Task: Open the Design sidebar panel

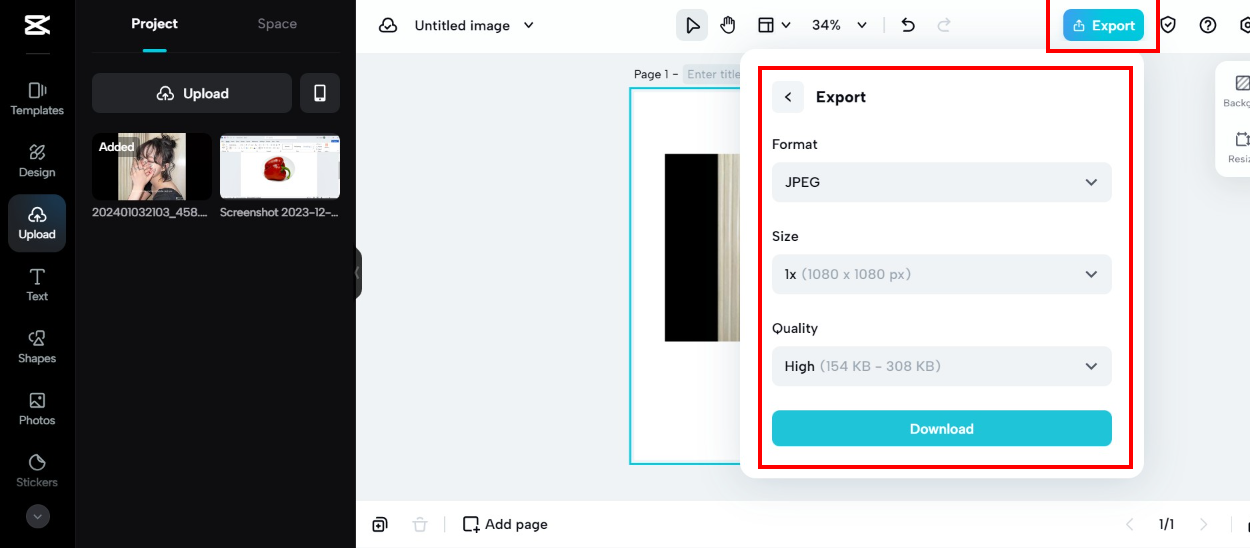Action: click(x=37, y=161)
